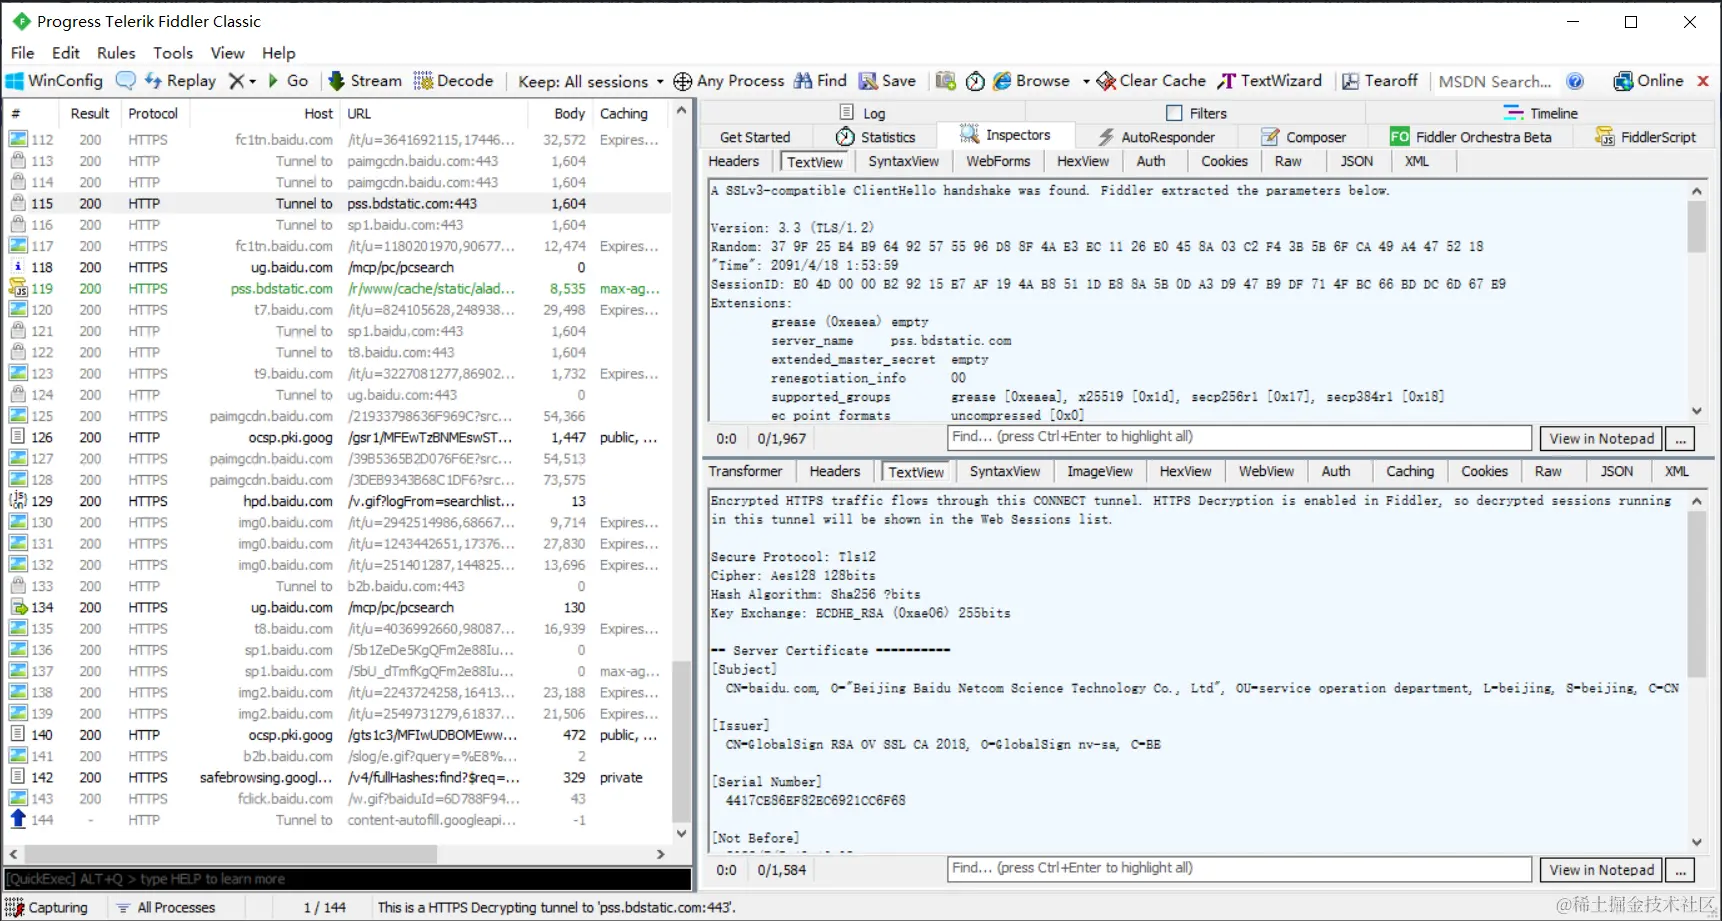Select the WebForms request tab
The image size is (1722, 921).
998,161
